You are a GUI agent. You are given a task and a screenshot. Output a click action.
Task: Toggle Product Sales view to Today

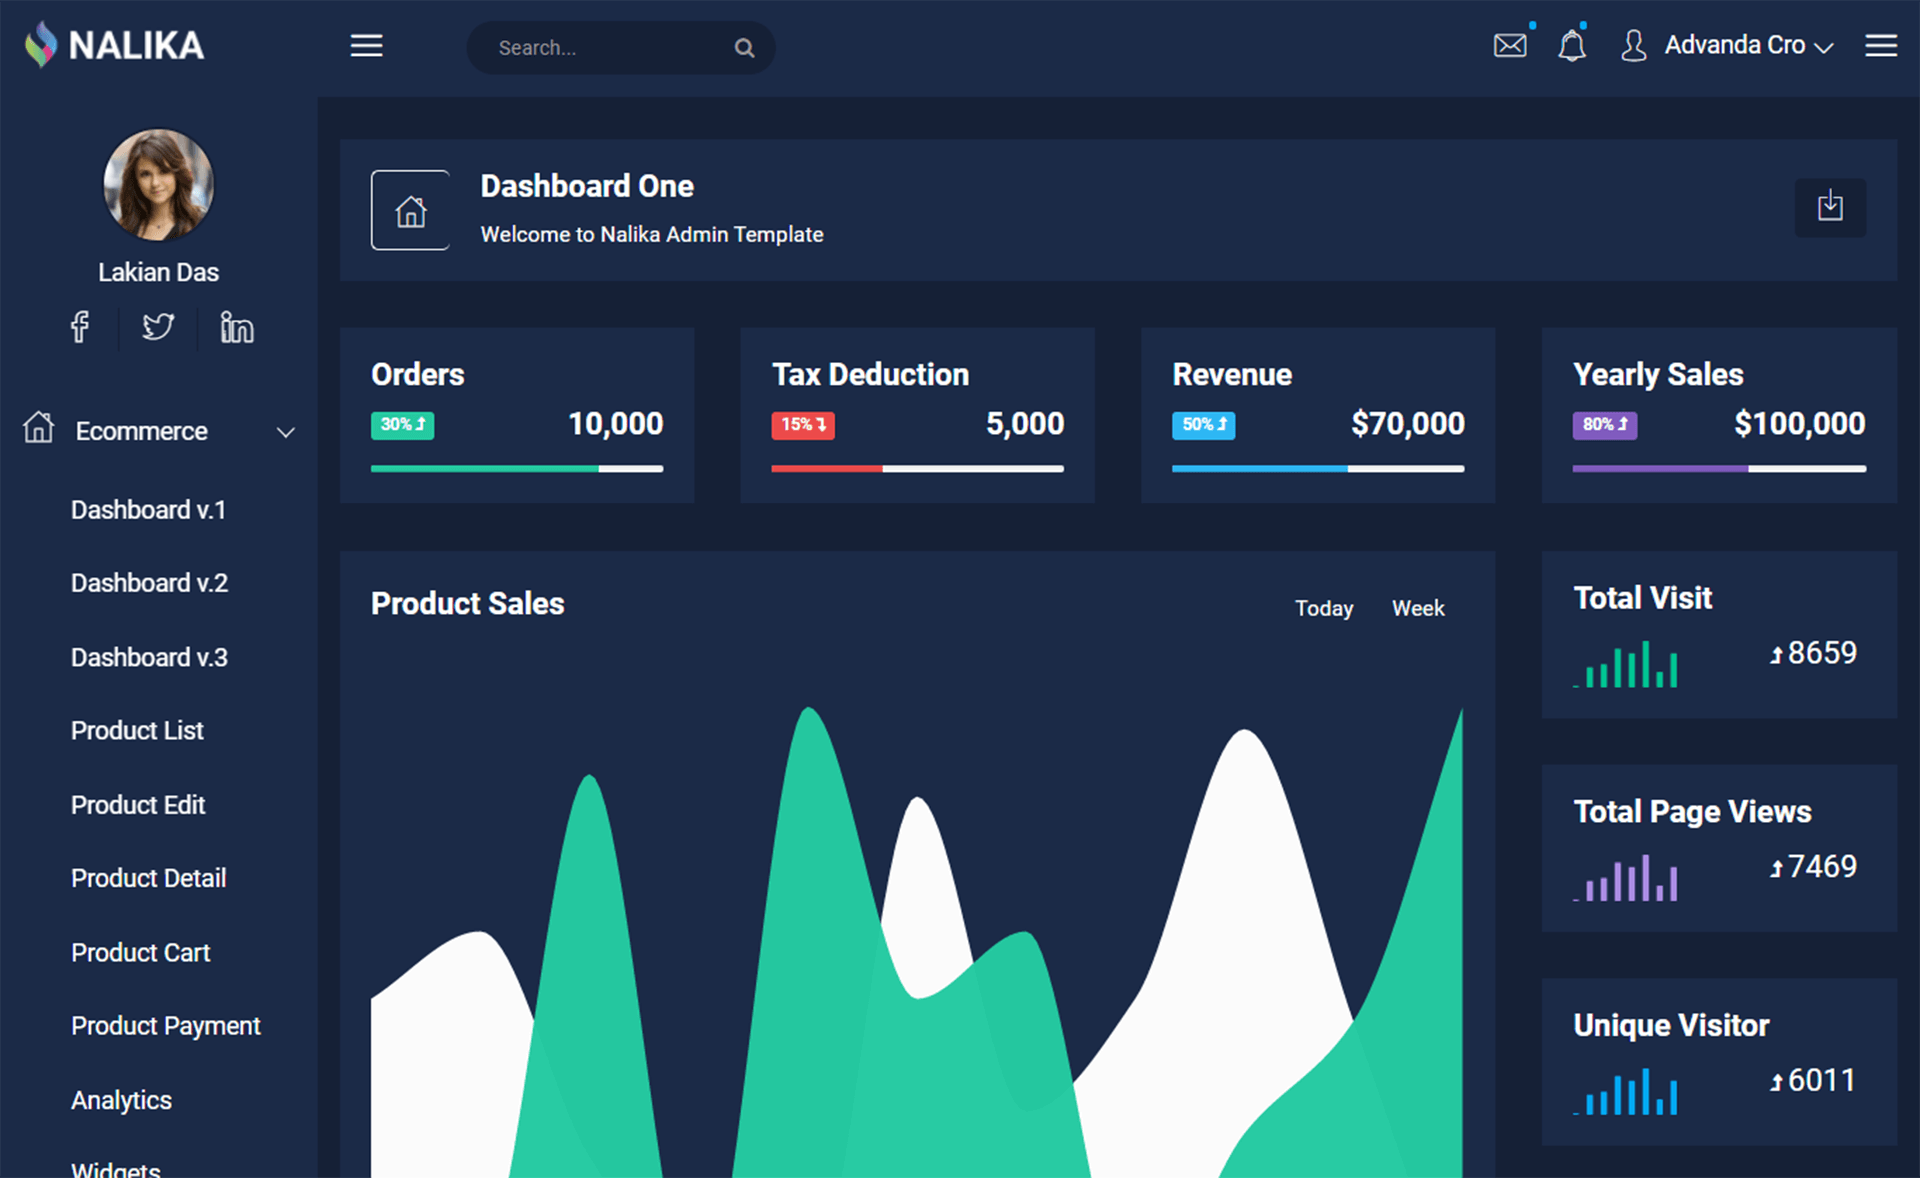pyautogui.click(x=1319, y=608)
